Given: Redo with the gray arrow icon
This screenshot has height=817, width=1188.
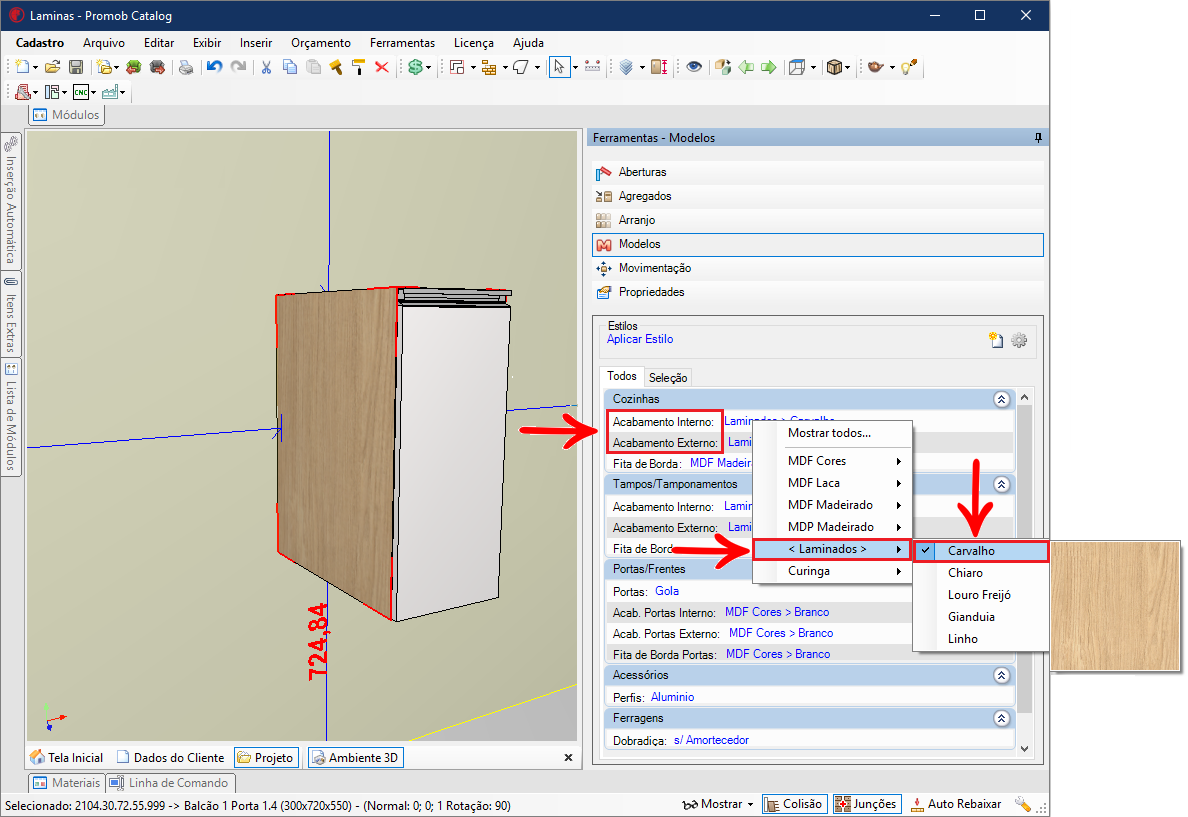Looking at the screenshot, I should pyautogui.click(x=239, y=67).
